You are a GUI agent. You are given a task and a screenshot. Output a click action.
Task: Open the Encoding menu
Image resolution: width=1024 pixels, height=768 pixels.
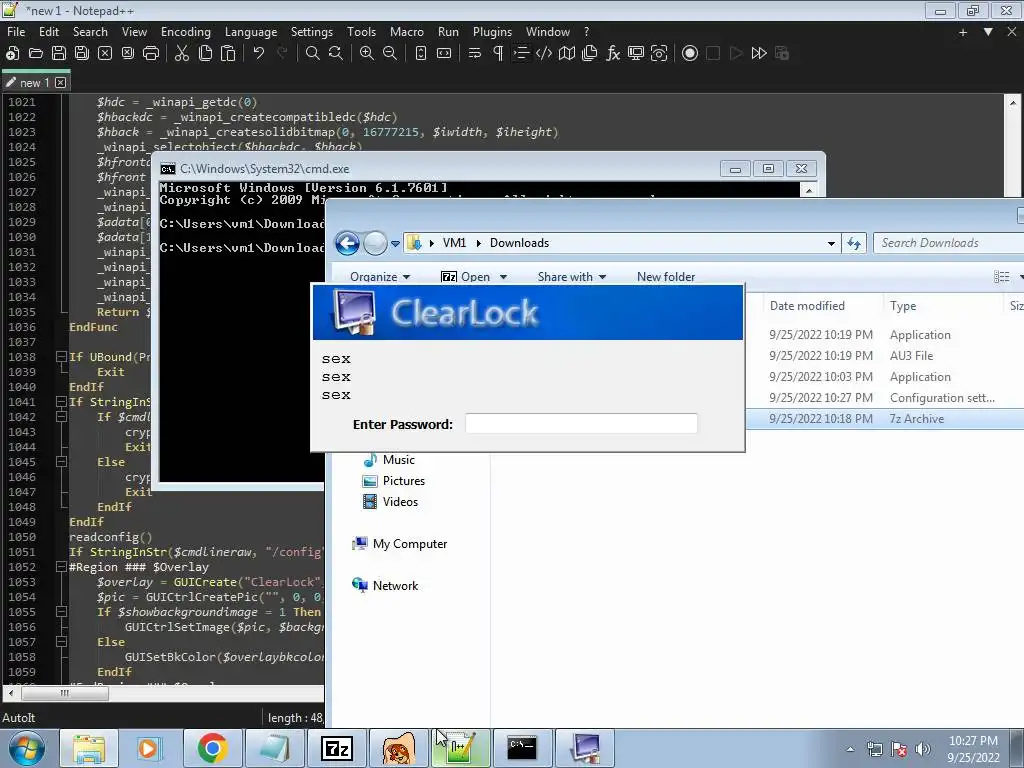coord(185,31)
